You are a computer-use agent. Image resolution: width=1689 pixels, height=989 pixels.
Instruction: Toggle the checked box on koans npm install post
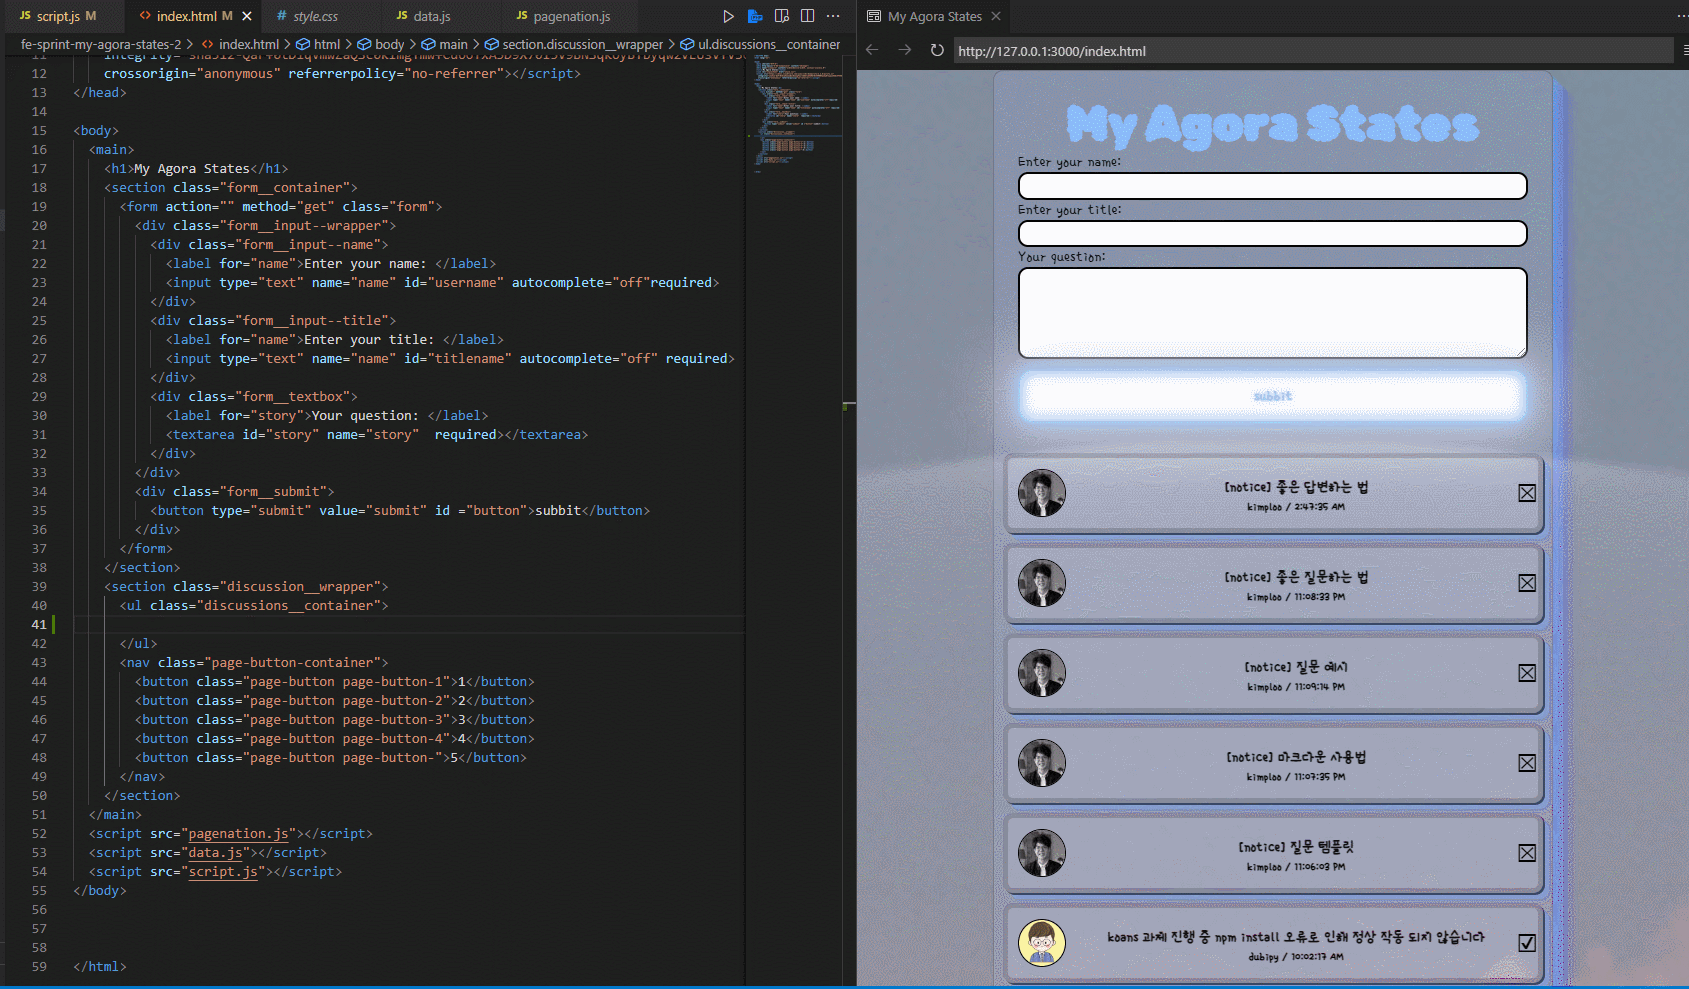[1527, 943]
